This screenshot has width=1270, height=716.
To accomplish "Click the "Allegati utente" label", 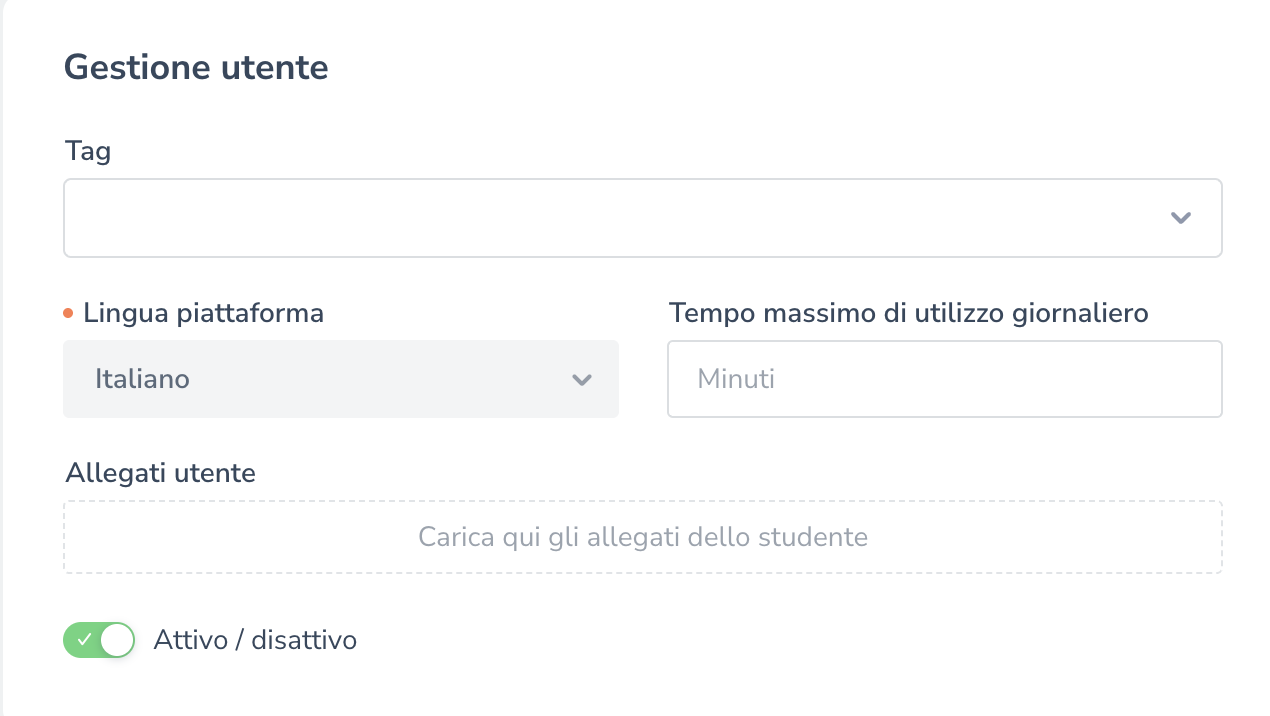I will point(160,472).
